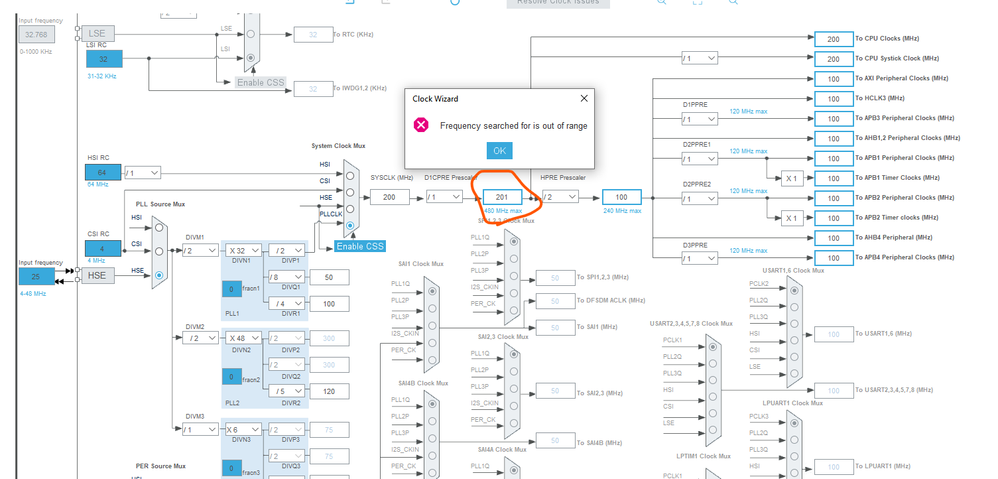Open the DIVN2 X 48 multiplier dropdown
This screenshot has height=479, width=998.
point(243,338)
